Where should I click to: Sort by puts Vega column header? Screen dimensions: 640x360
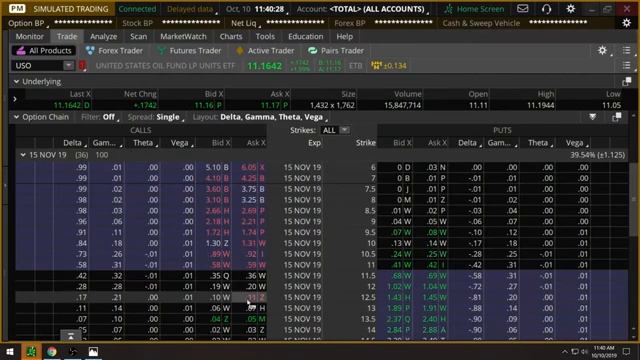574,143
